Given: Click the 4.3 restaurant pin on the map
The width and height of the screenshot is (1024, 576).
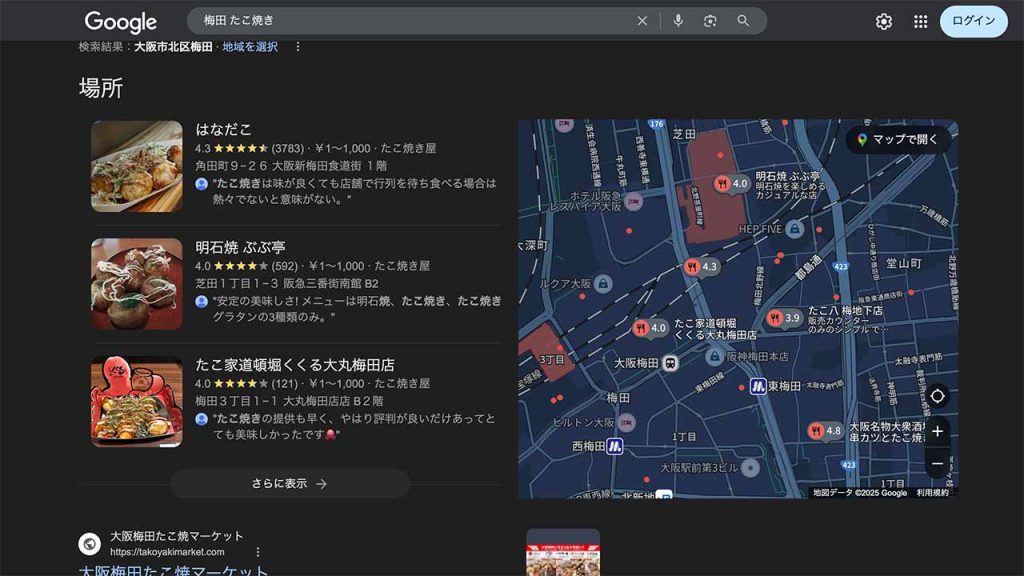Looking at the screenshot, I should [x=701, y=266].
